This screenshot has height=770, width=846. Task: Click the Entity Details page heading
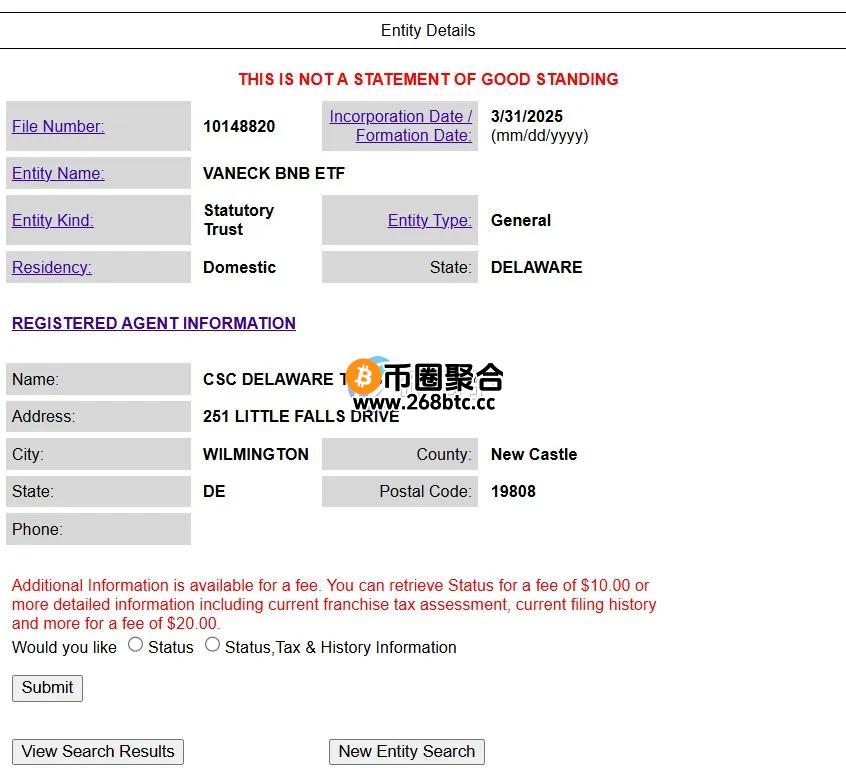click(x=428, y=30)
